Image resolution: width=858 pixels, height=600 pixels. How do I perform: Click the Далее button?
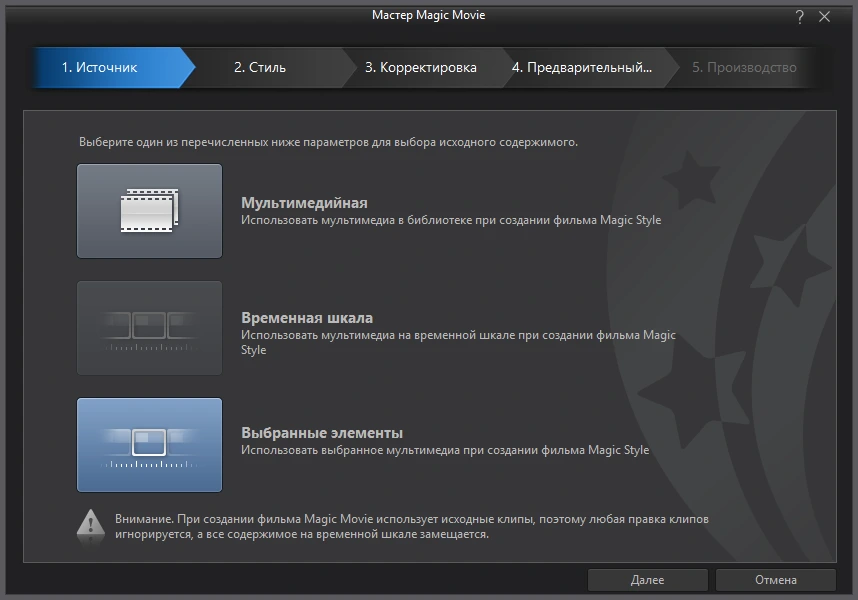coord(647,580)
